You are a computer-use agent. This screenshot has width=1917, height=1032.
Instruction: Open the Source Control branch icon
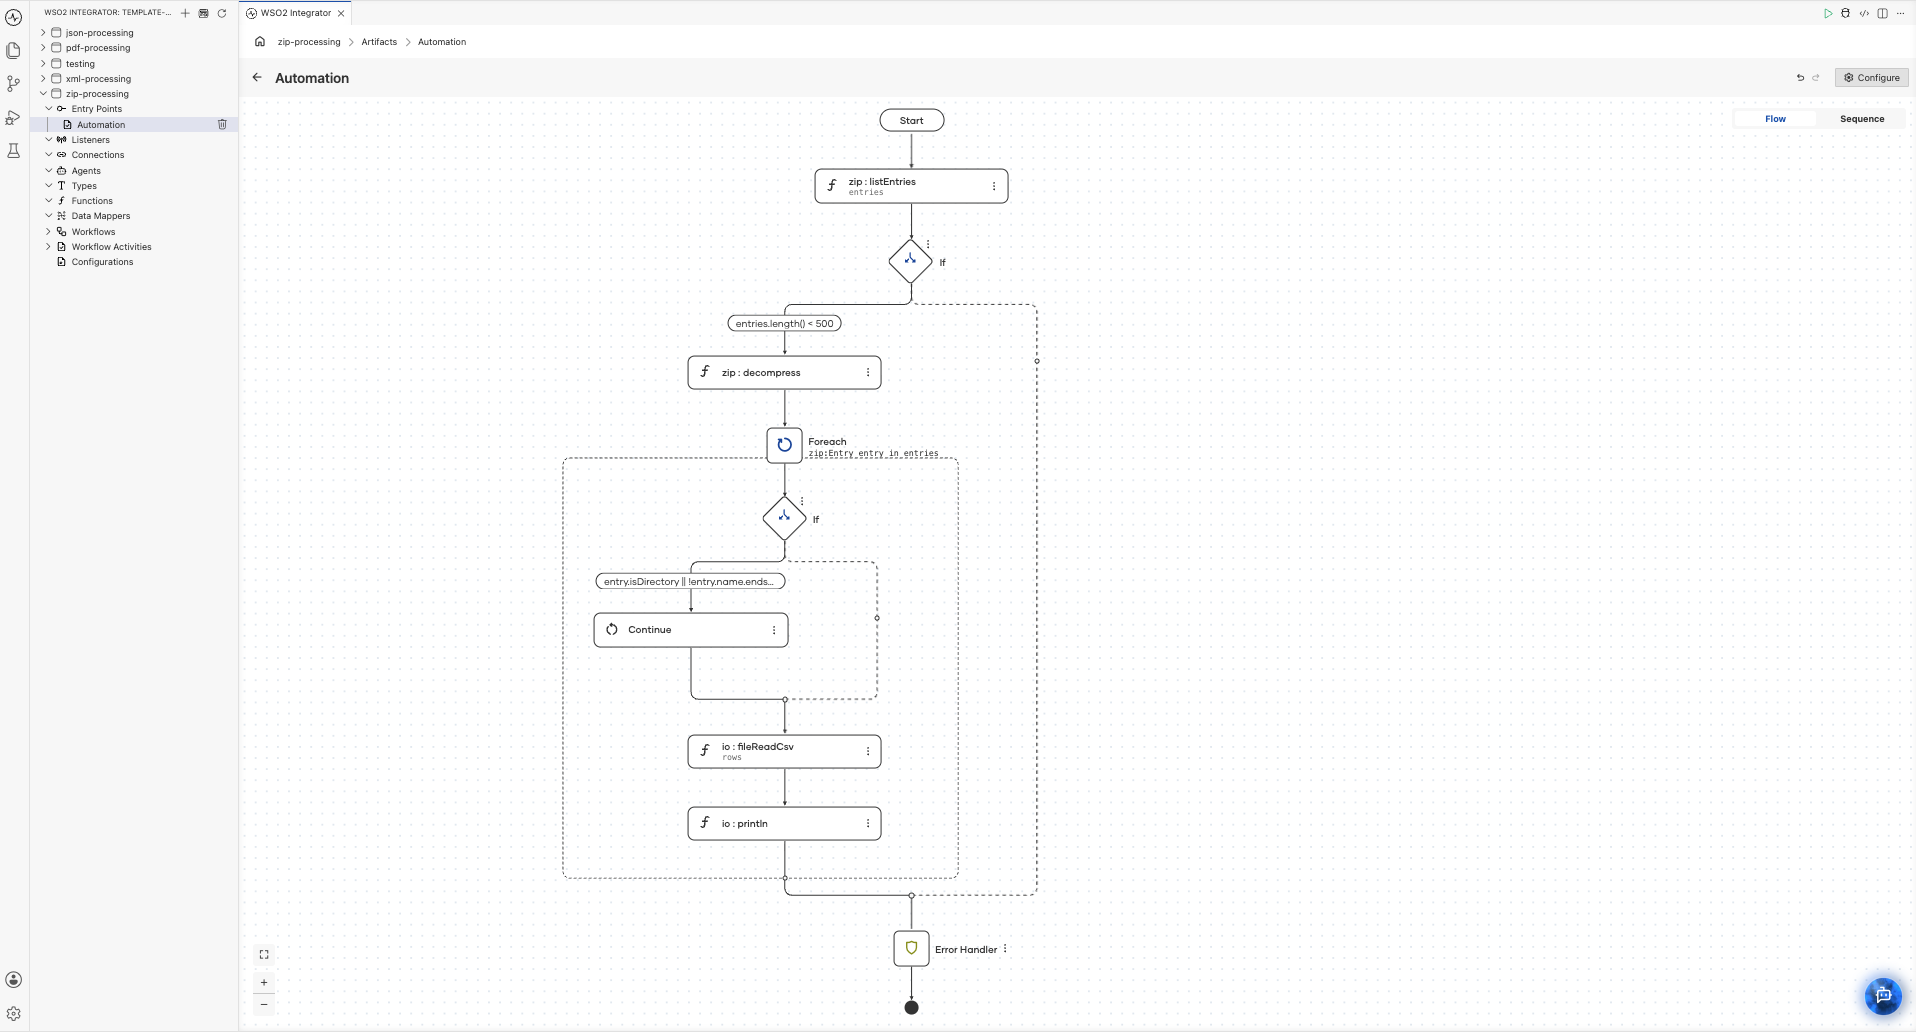point(14,84)
